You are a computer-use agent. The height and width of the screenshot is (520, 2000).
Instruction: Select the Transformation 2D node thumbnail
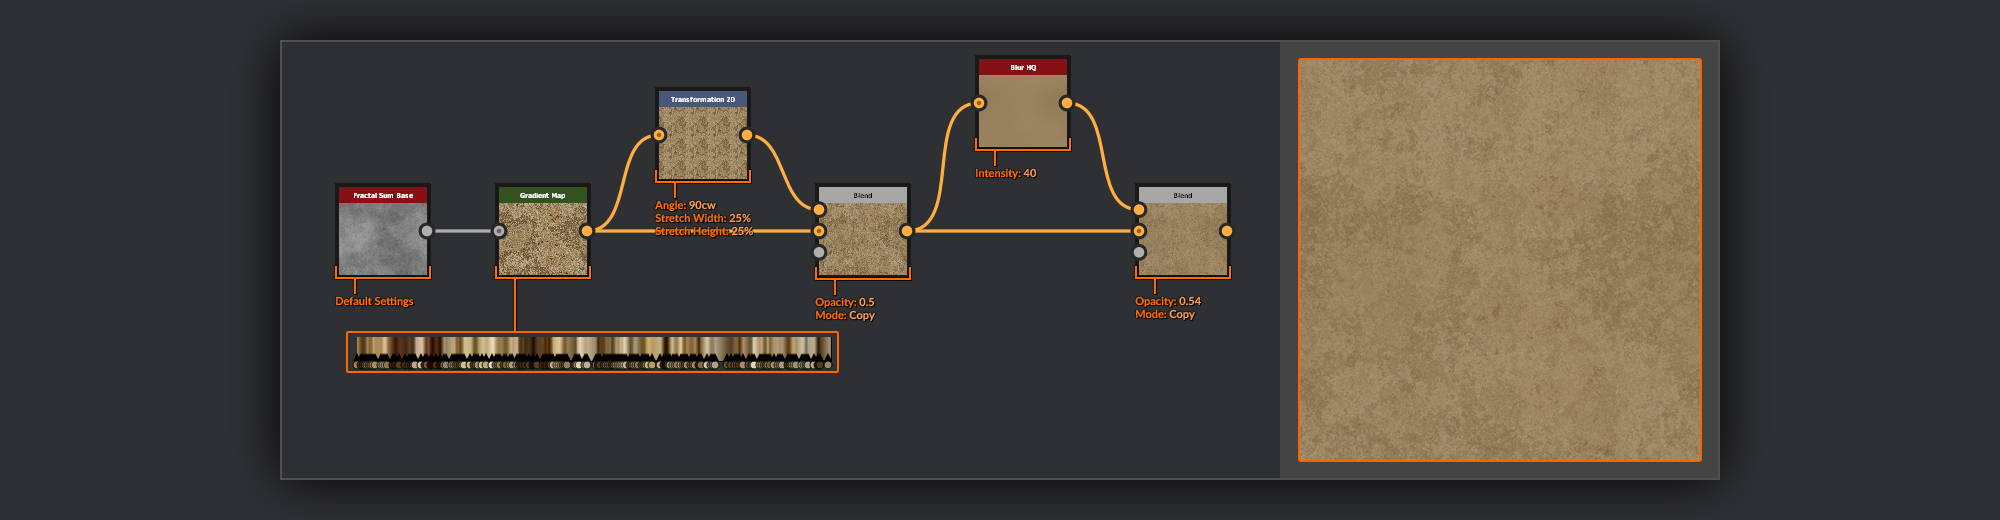coord(703,143)
